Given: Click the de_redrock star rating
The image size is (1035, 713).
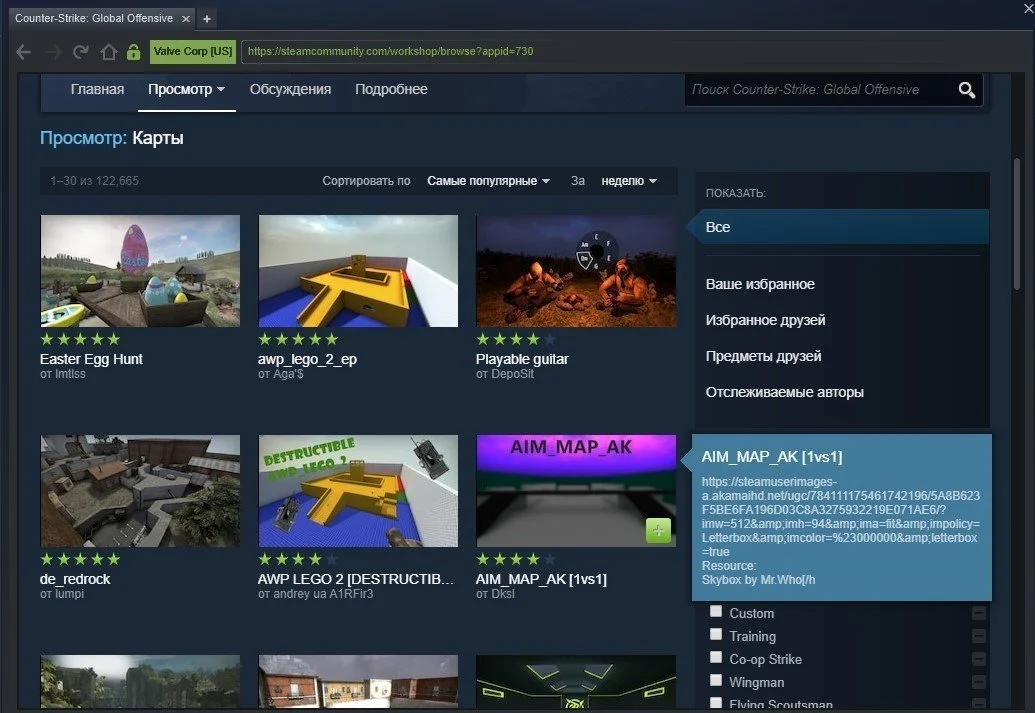Looking at the screenshot, I should click(x=81, y=559).
